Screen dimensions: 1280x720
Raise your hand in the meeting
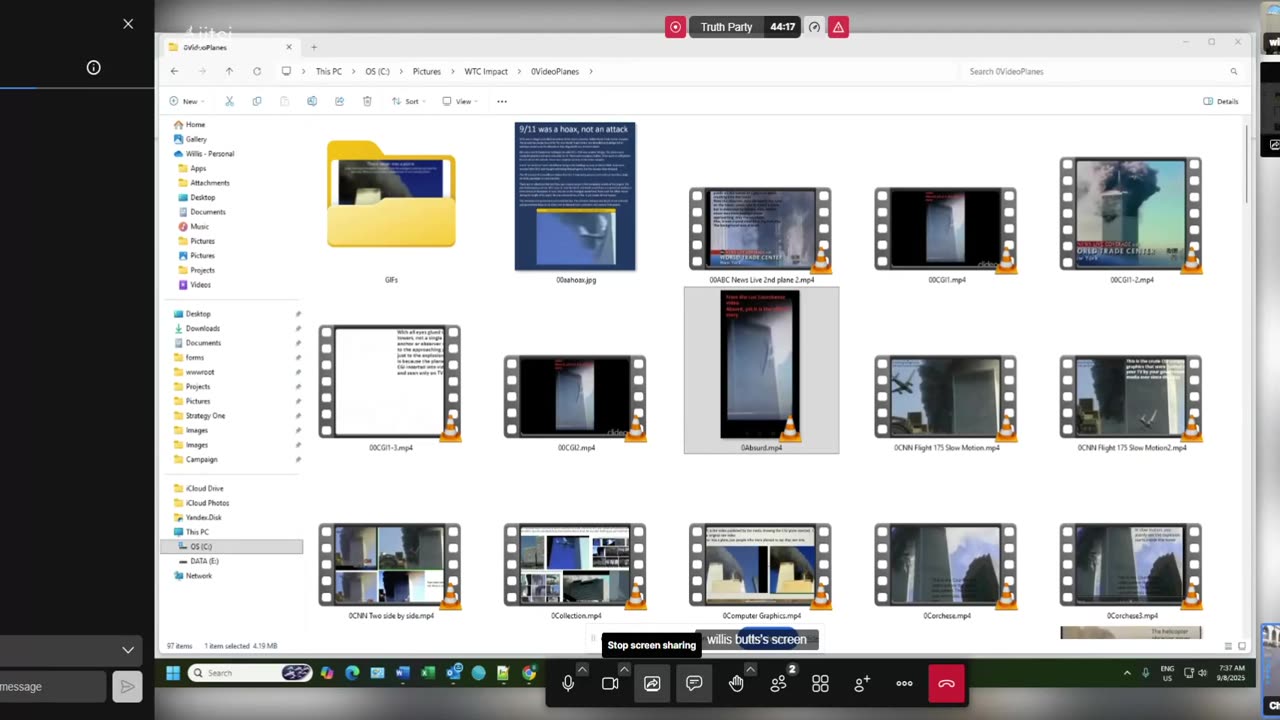tap(736, 684)
